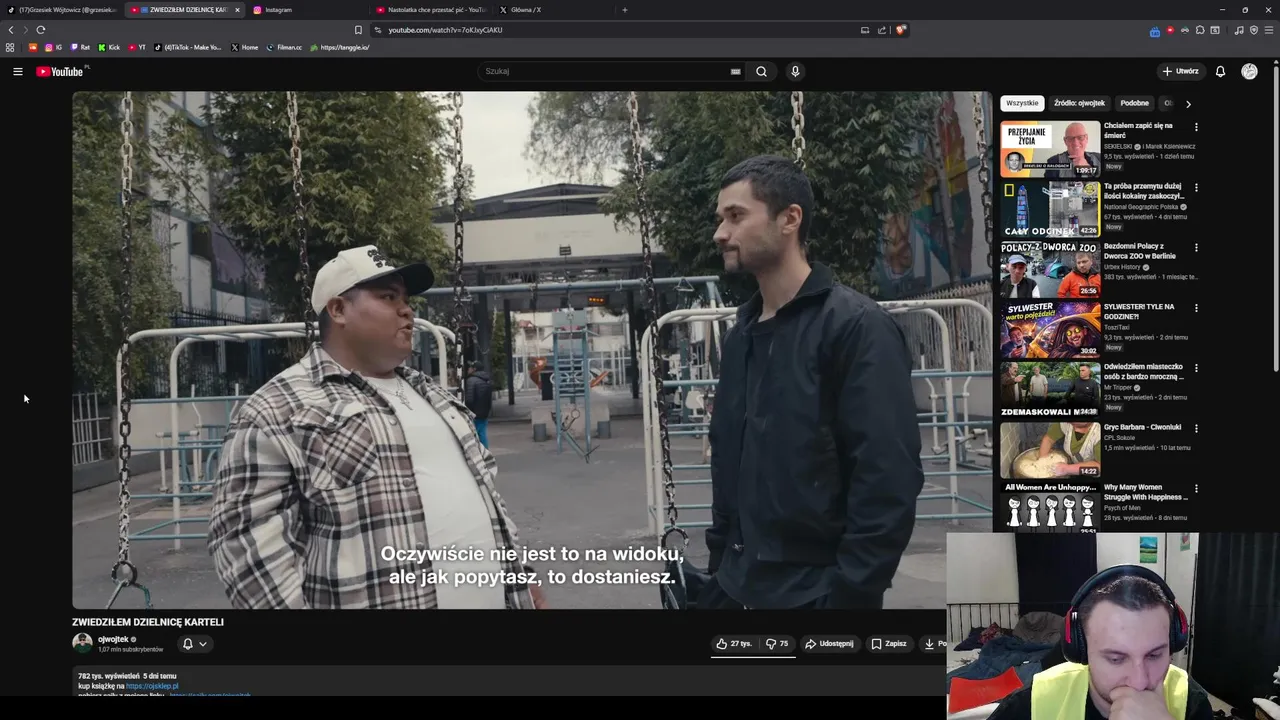Image resolution: width=1280 pixels, height=720 pixels.
Task: Open options for Gryc Barbara - Ciwoniuki video
Action: (1196, 428)
